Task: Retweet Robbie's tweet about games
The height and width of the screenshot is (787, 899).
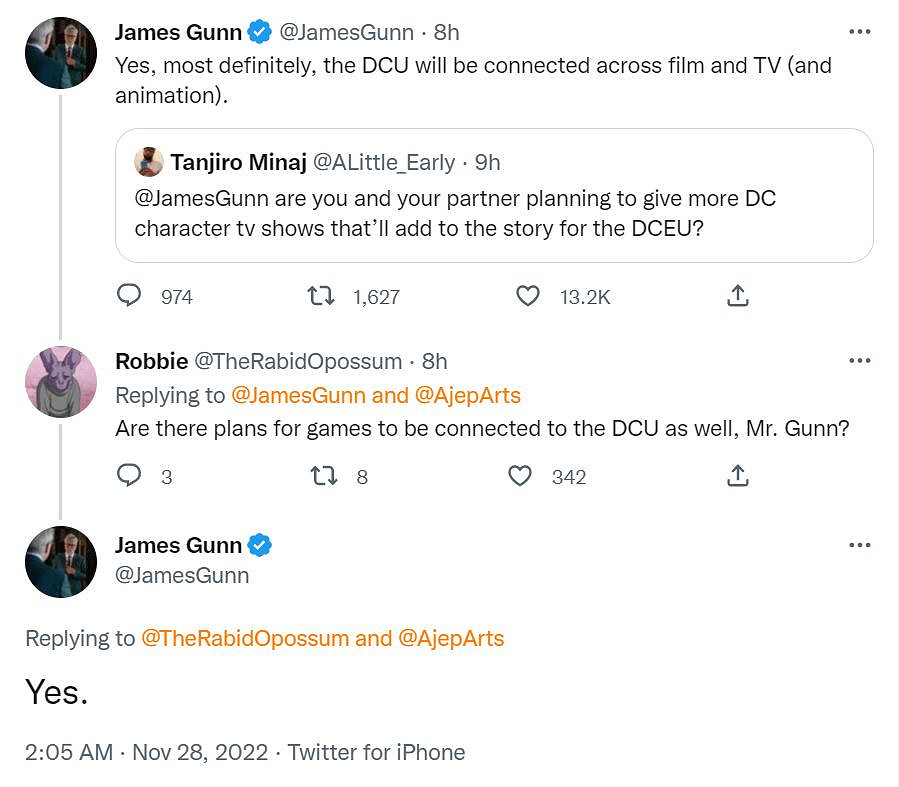Action: 324,476
